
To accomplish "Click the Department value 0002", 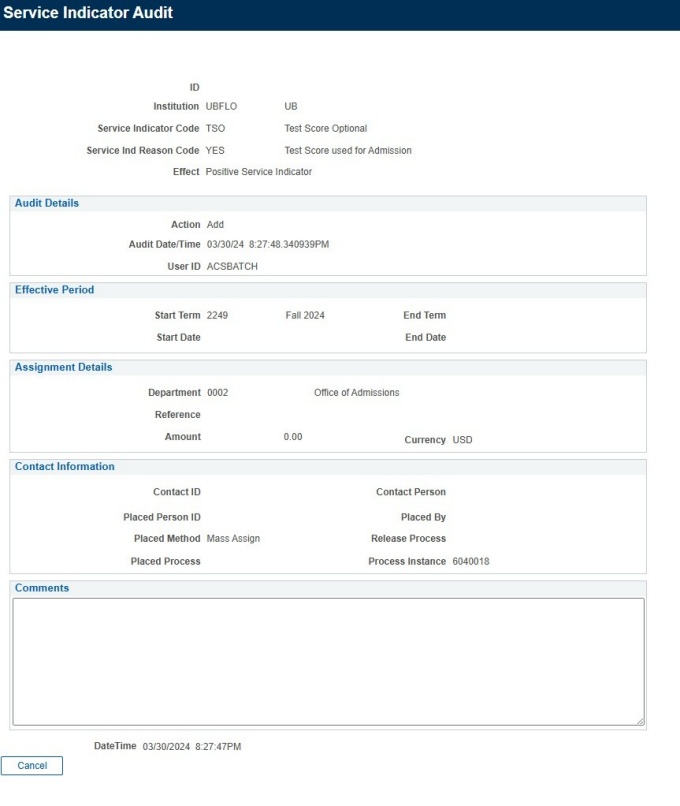I will [218, 393].
